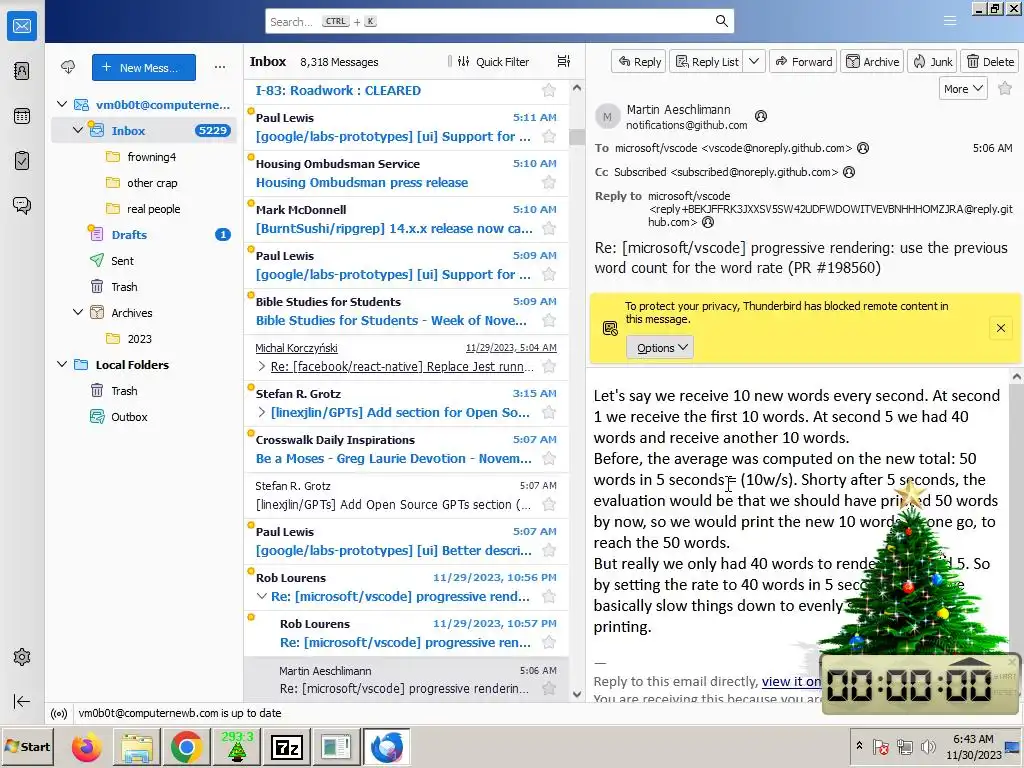Click the contact icon beside vscode@noreply.github.com
This screenshot has width=1024, height=768.
coord(863,148)
